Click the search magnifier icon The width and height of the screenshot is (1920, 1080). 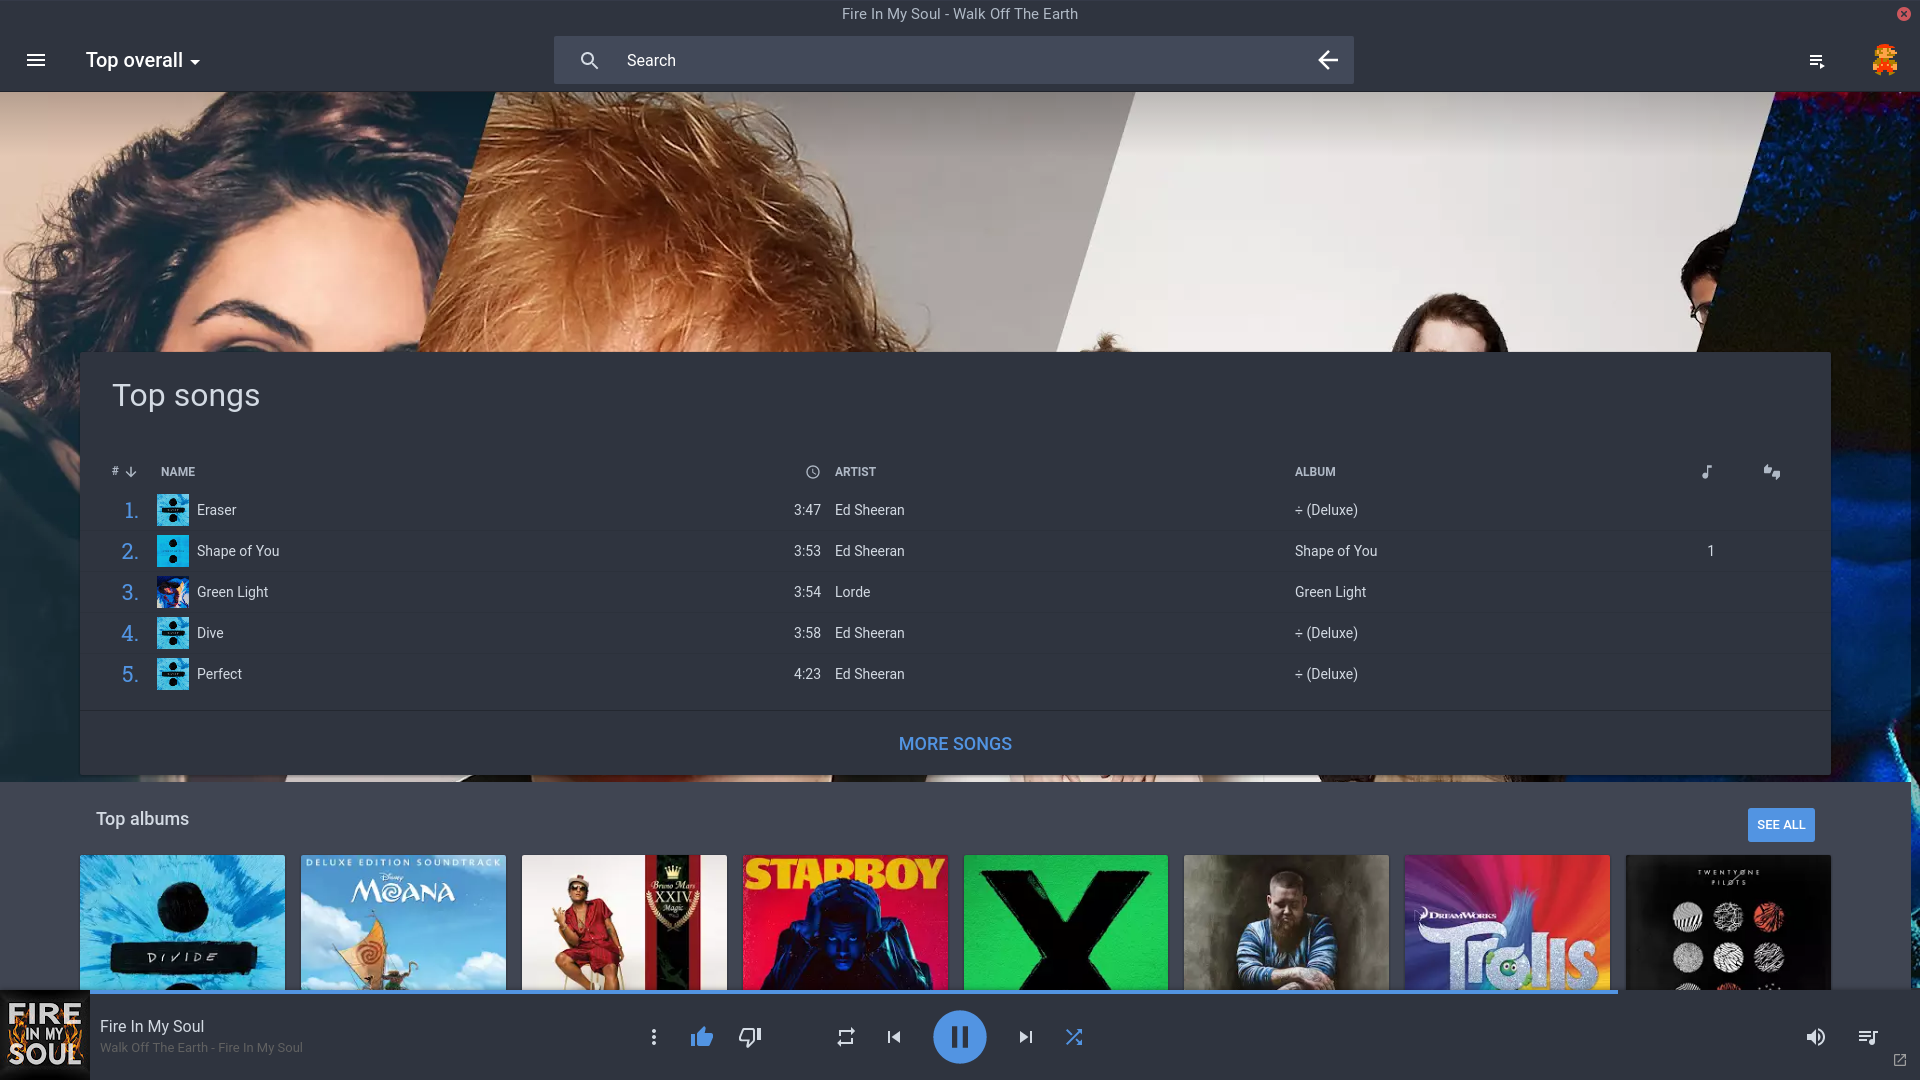(x=589, y=60)
